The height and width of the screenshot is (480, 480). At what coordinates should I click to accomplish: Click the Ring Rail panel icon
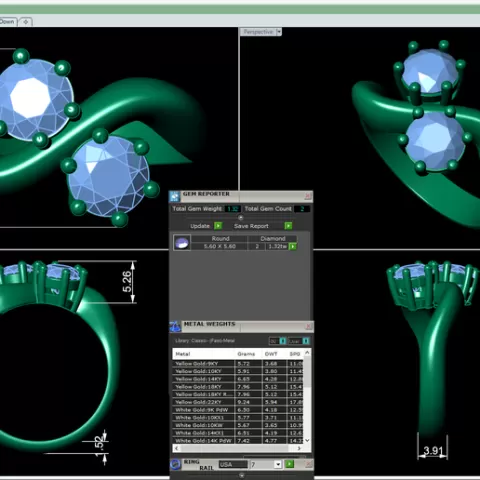pyautogui.click(x=175, y=464)
